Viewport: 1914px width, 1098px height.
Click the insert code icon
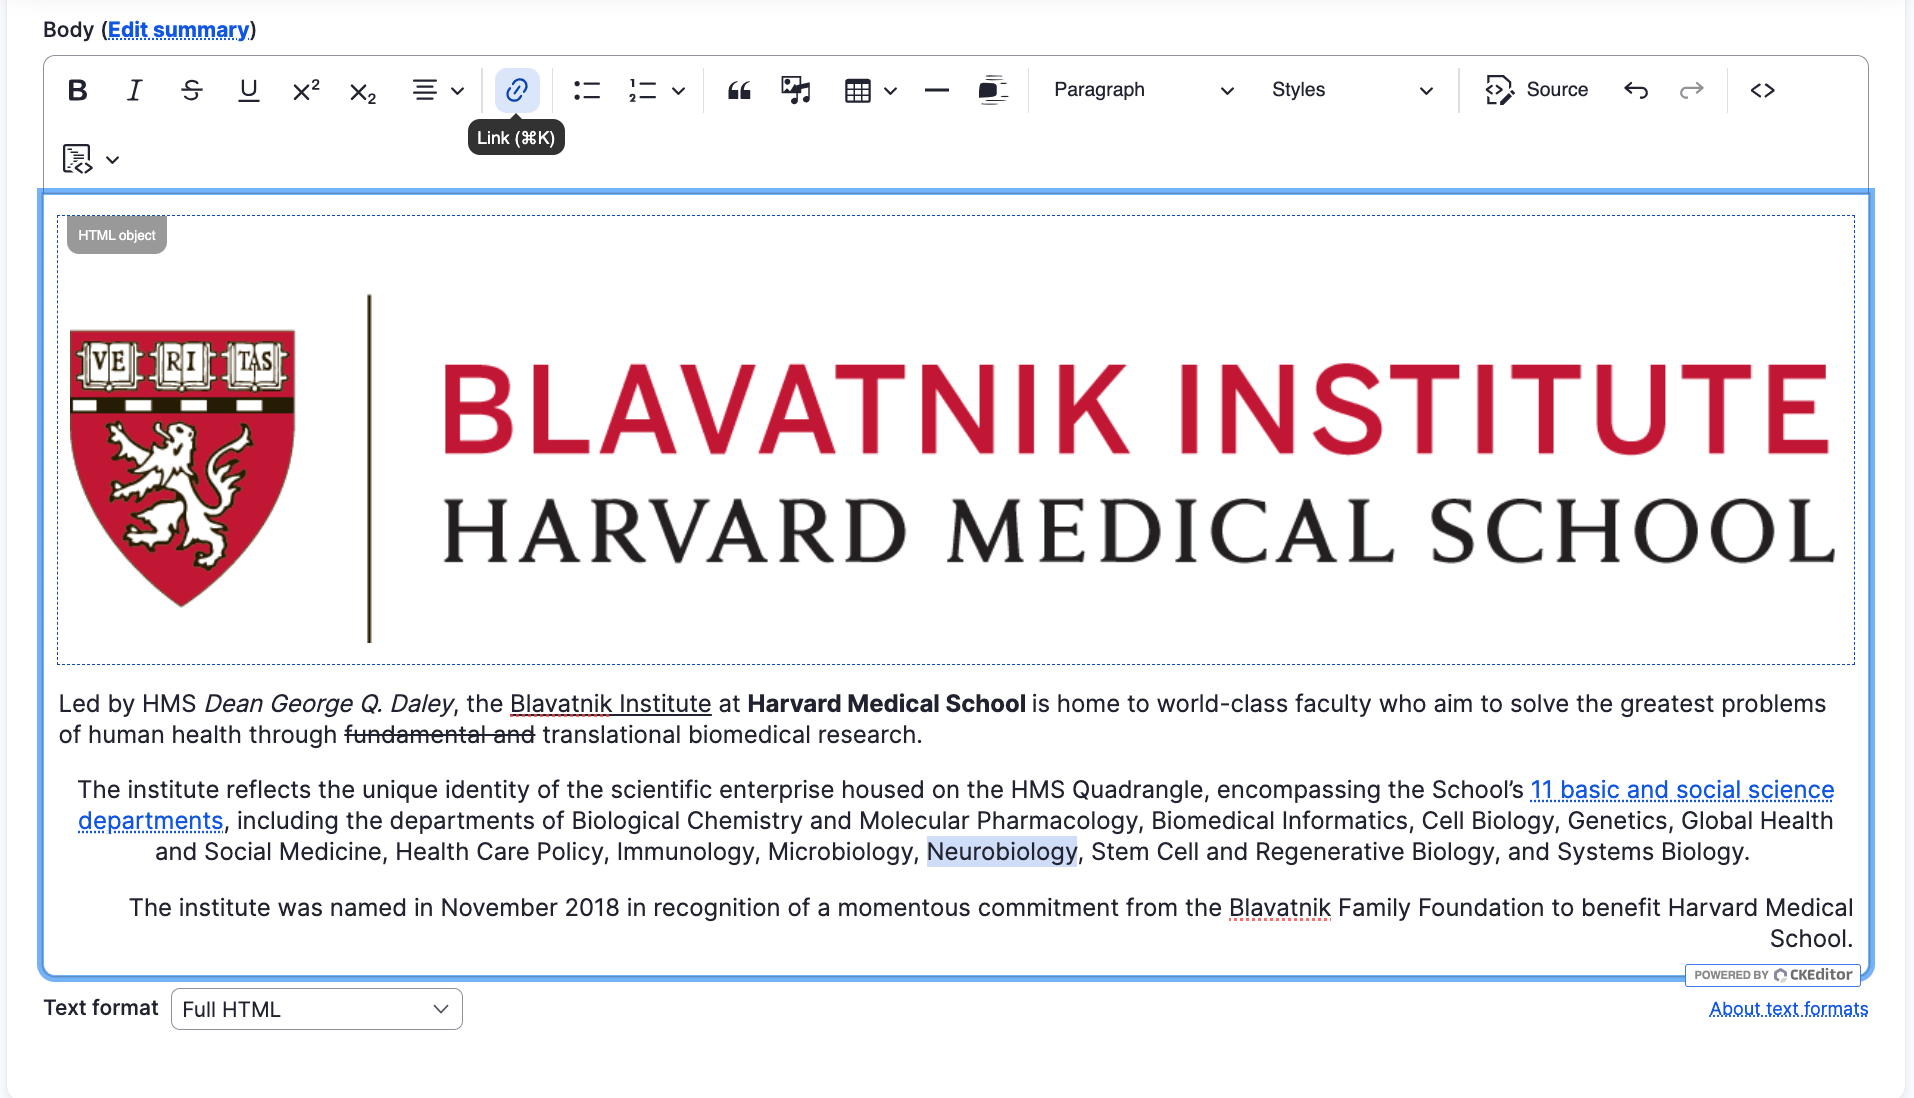pos(1763,91)
